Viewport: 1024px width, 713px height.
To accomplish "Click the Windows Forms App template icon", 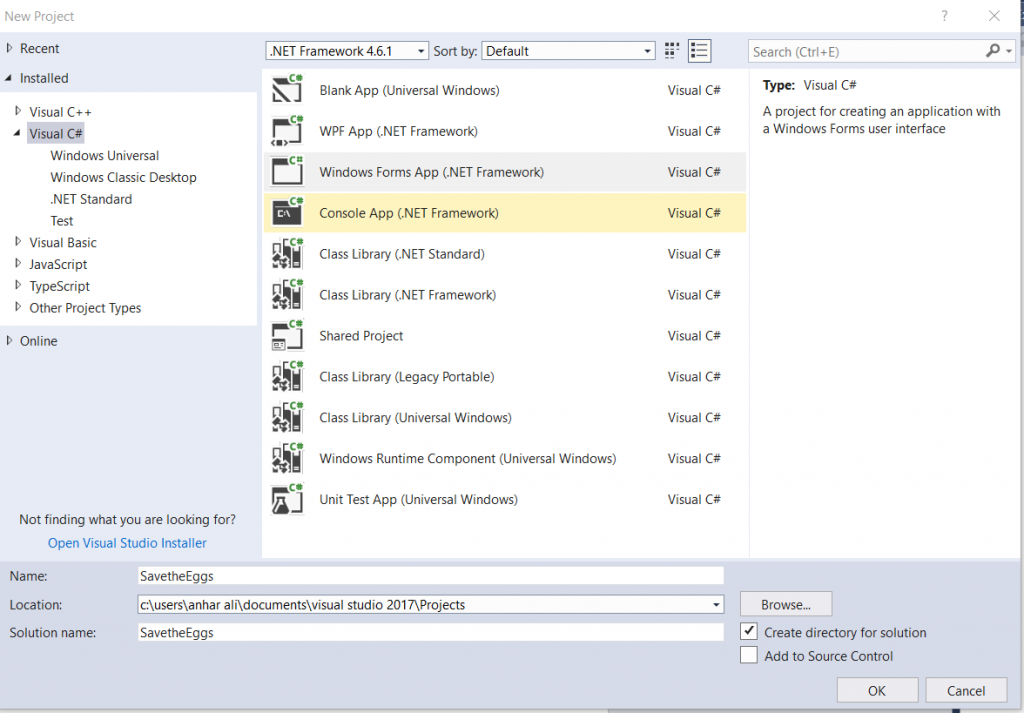I will 287,171.
